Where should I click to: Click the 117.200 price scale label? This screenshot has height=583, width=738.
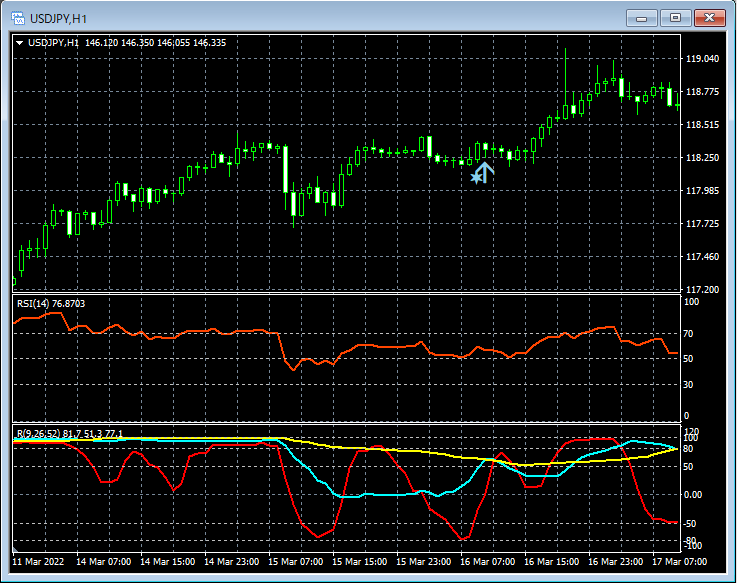pyautogui.click(x=703, y=289)
